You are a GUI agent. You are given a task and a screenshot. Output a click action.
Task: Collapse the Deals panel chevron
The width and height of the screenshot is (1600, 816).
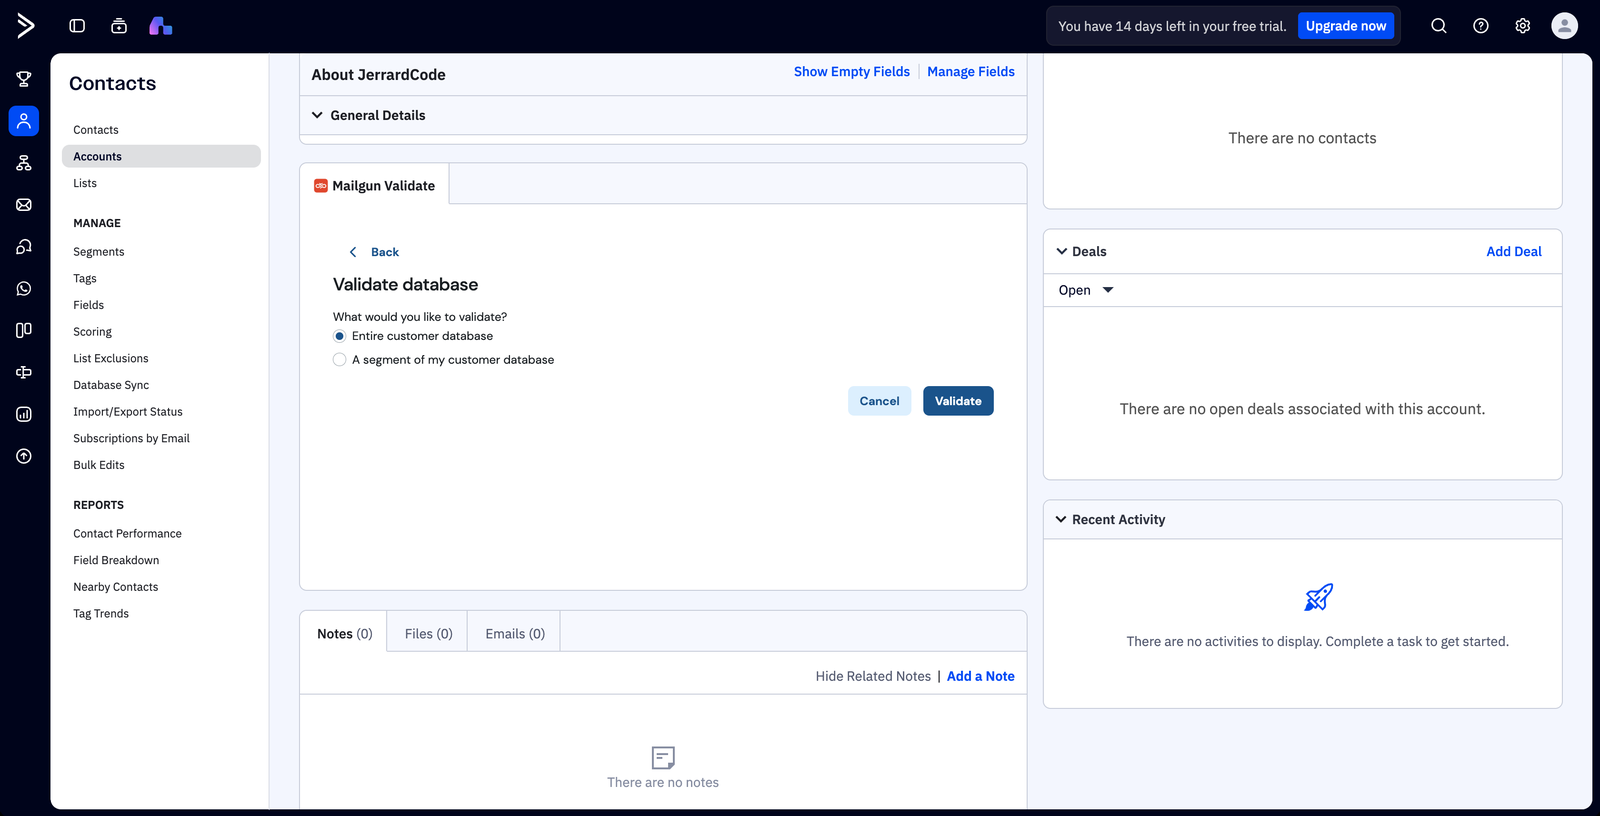click(1062, 252)
